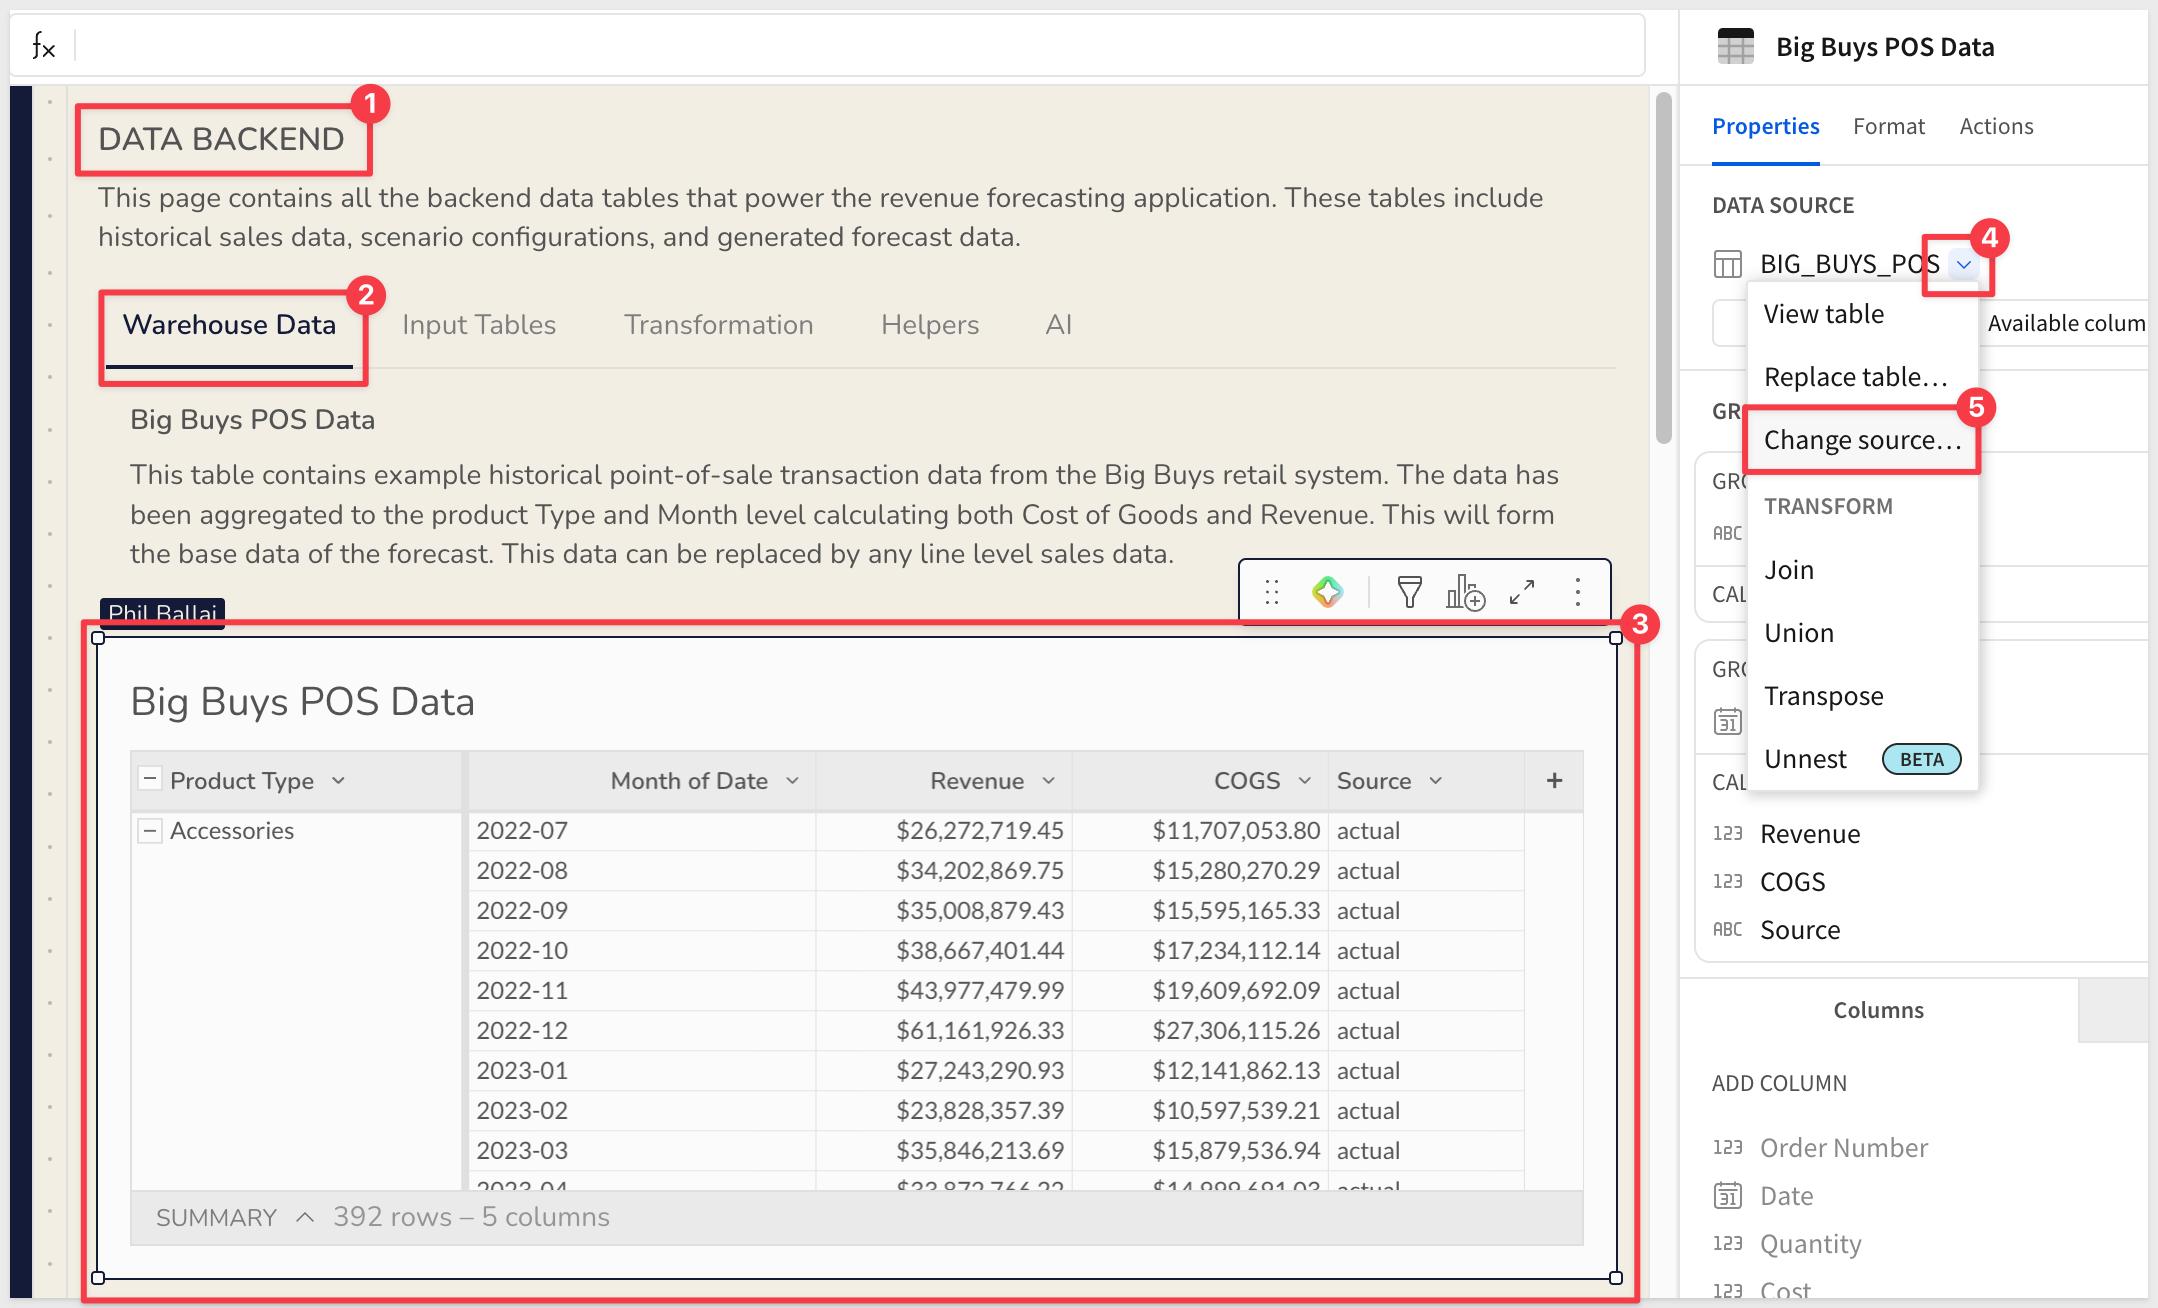Select the Properties tab
The height and width of the screenshot is (1308, 2158).
1766,127
